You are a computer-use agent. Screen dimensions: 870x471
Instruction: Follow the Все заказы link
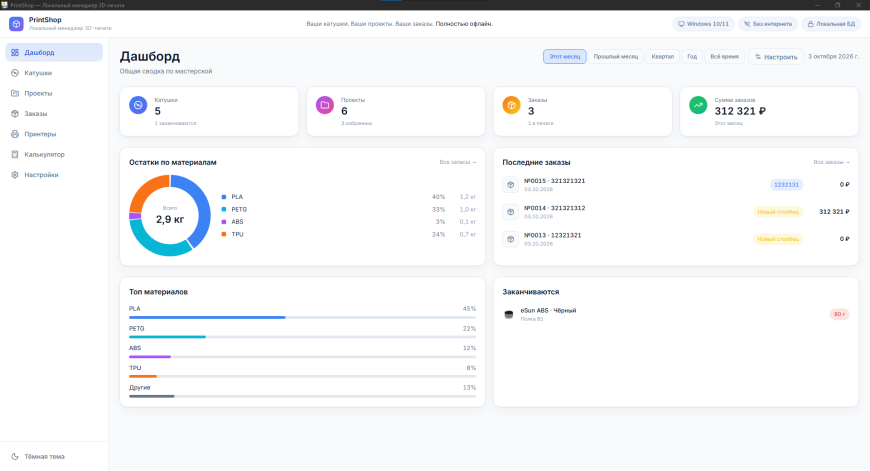tap(831, 162)
